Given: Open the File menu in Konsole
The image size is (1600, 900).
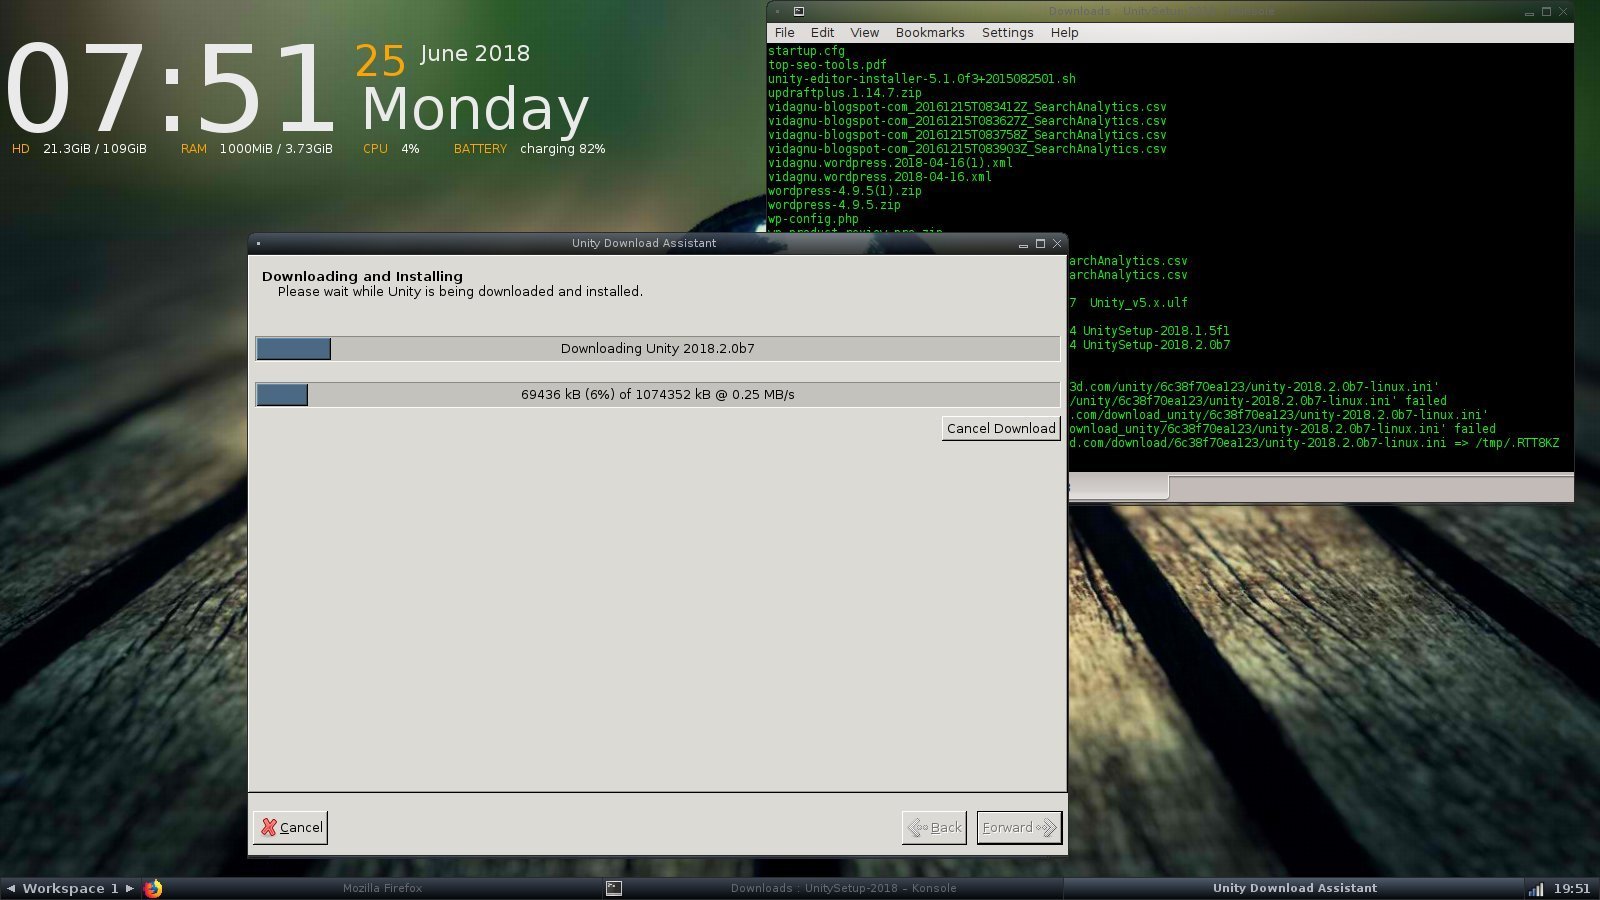Looking at the screenshot, I should 785,33.
